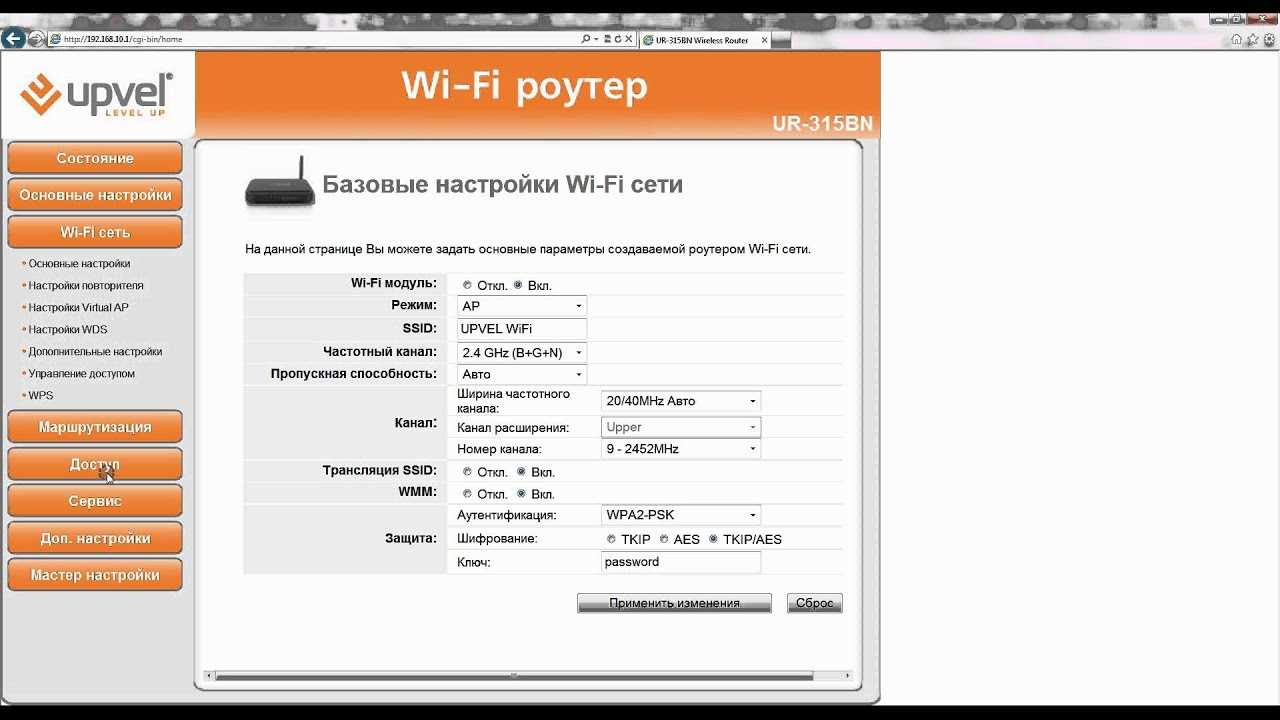Open the Доп. настройки menu
The width and height of the screenshot is (1280, 720).
click(x=95, y=538)
